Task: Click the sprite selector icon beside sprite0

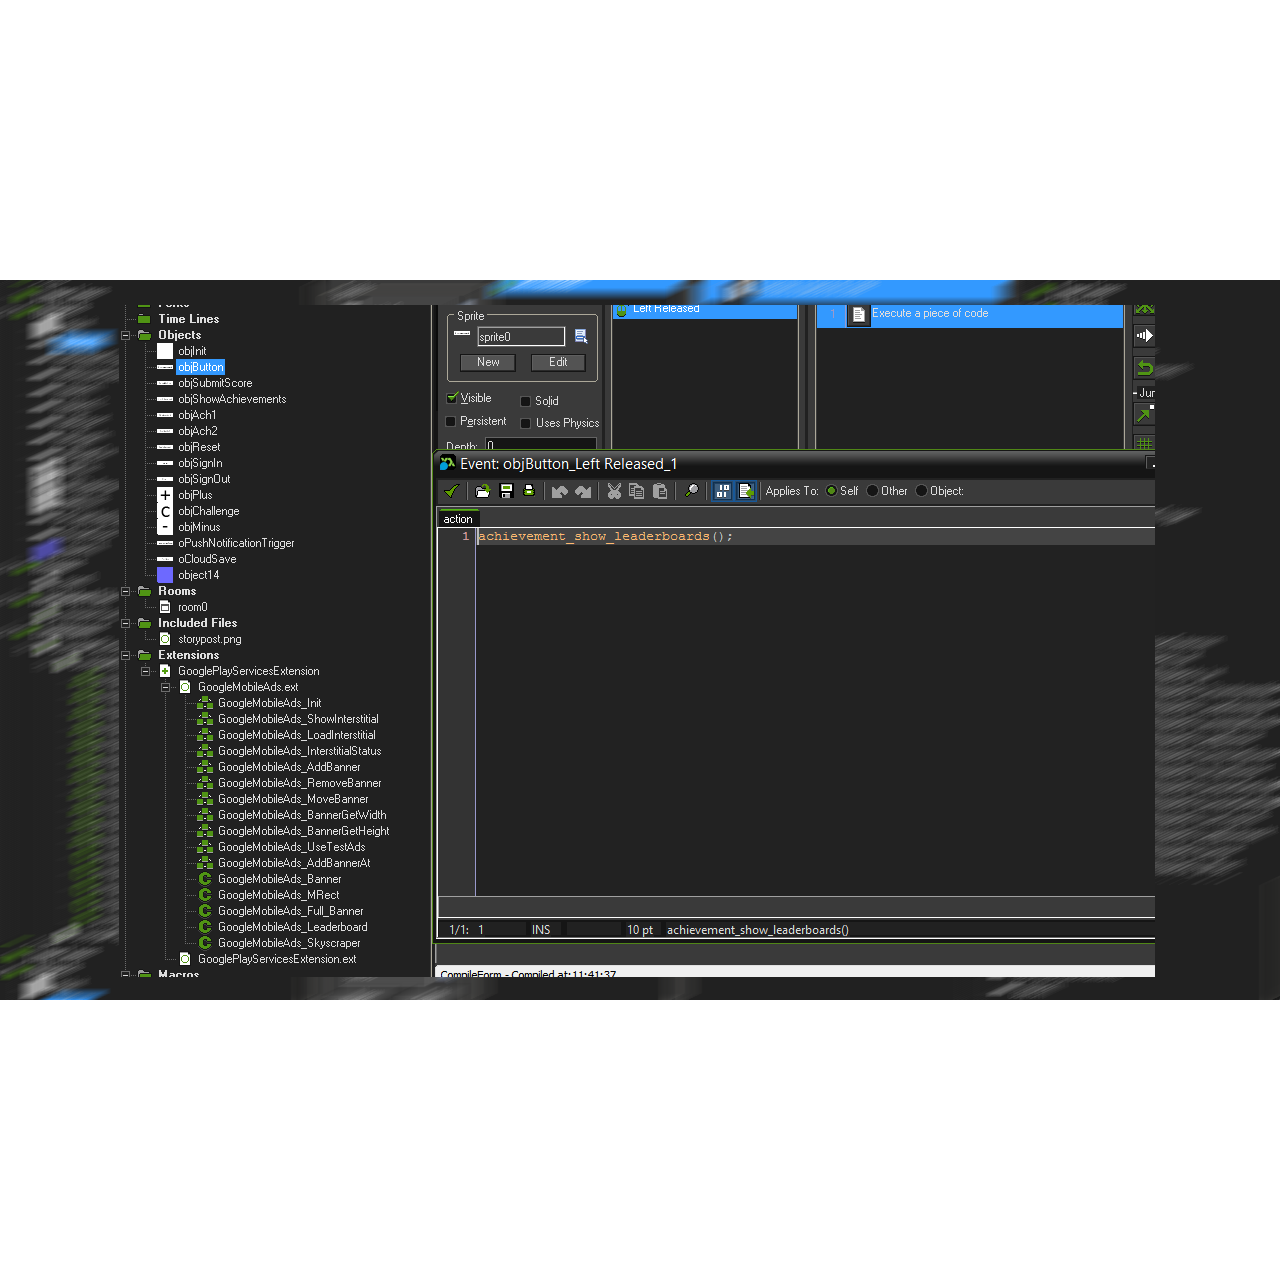Action: click(581, 337)
